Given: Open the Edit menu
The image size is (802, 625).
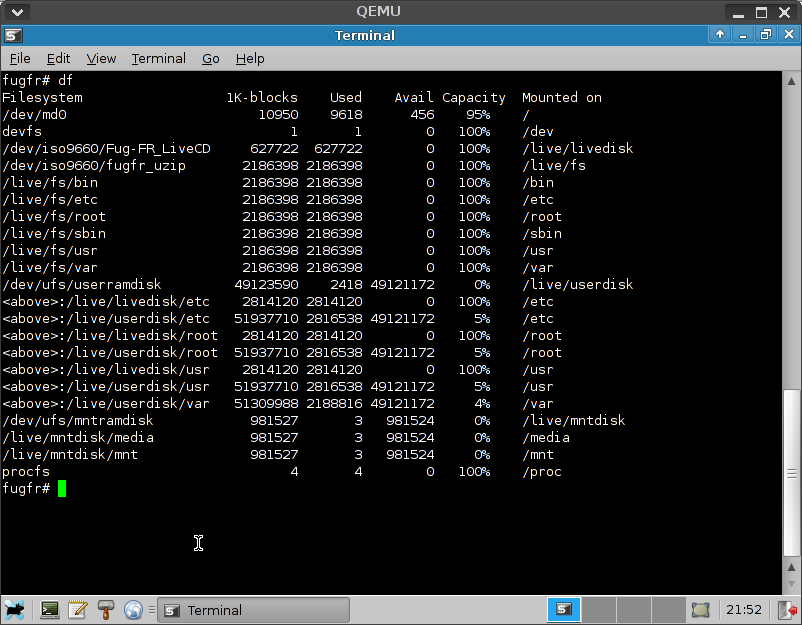Looking at the screenshot, I should click(59, 58).
